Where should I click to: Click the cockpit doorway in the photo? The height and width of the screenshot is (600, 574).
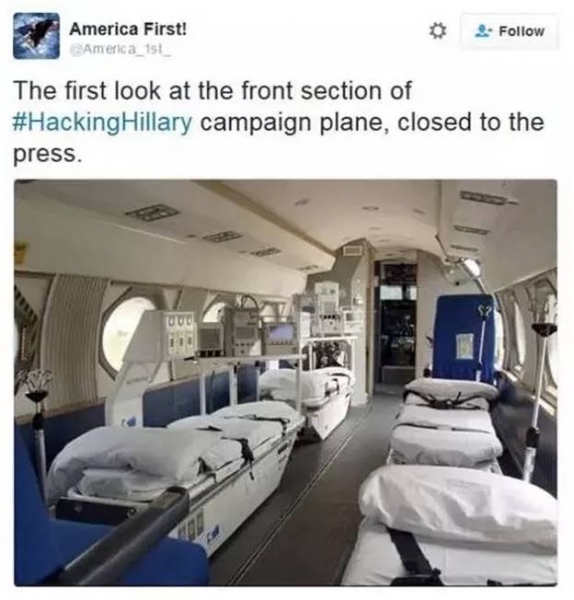coord(395,321)
